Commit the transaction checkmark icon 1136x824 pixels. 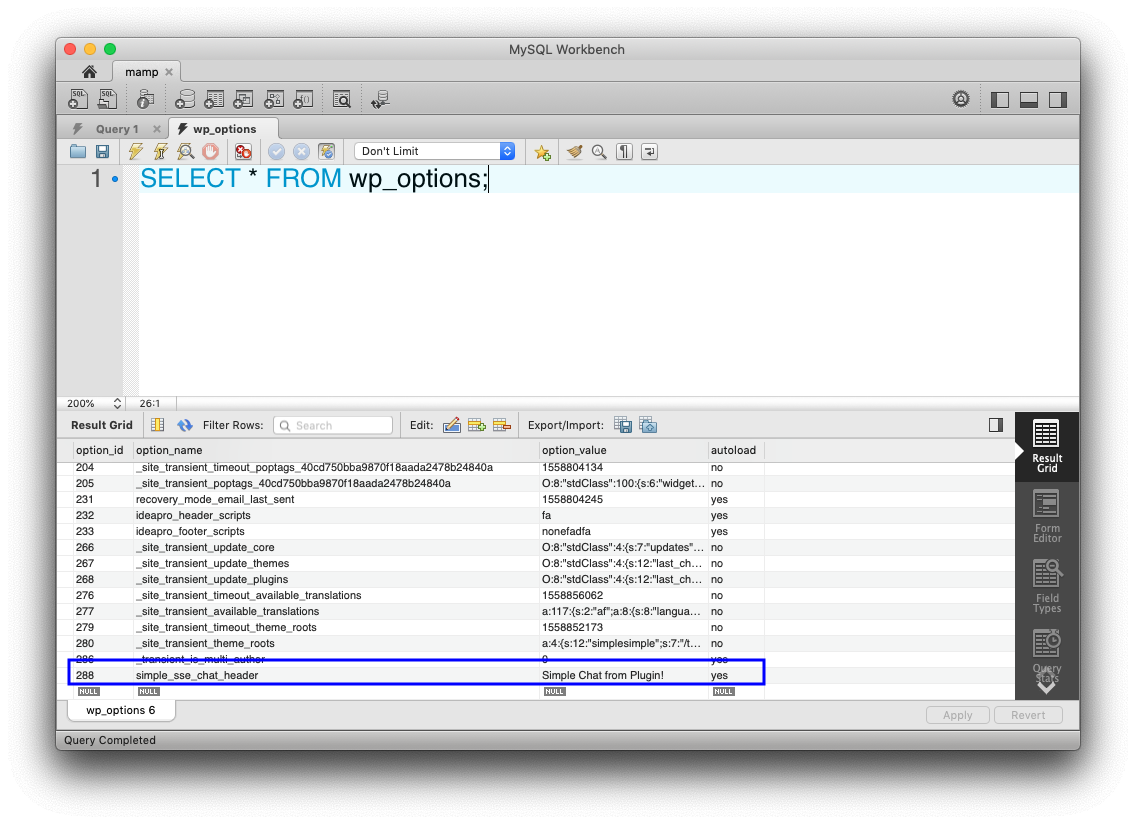(276, 151)
